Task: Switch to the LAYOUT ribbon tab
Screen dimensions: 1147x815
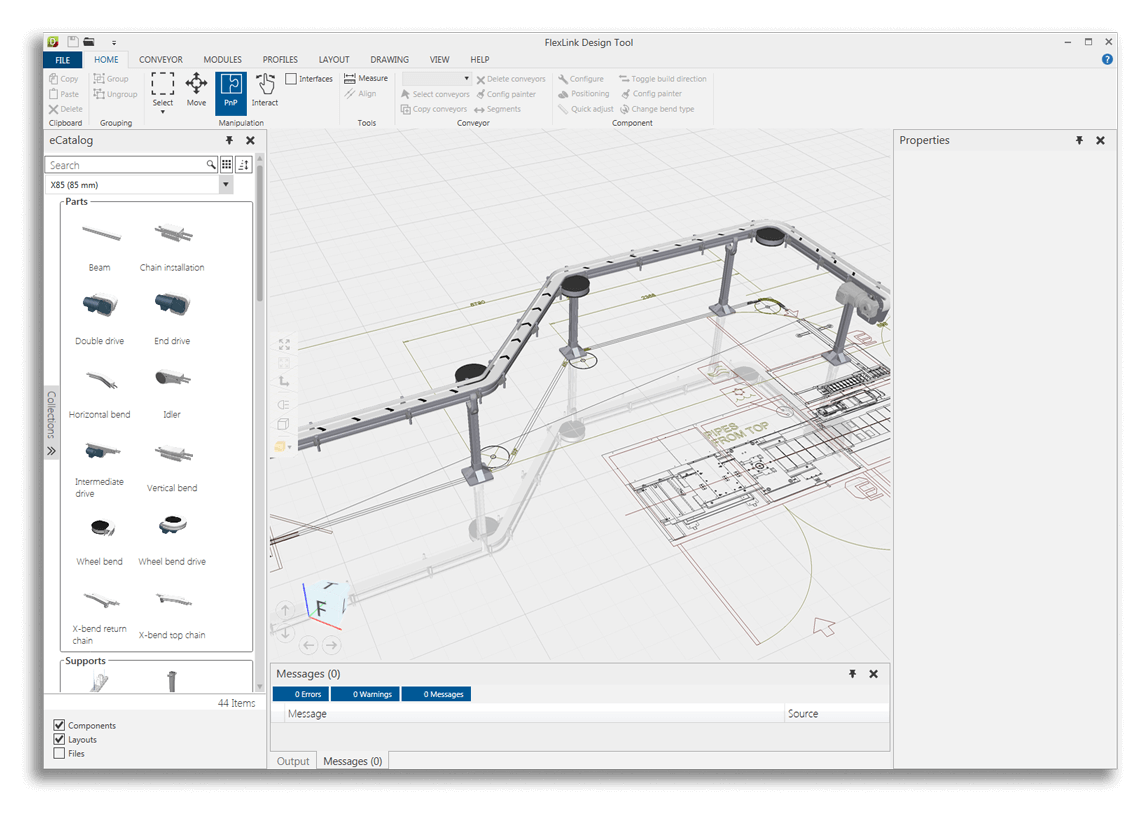Action: [x=334, y=60]
